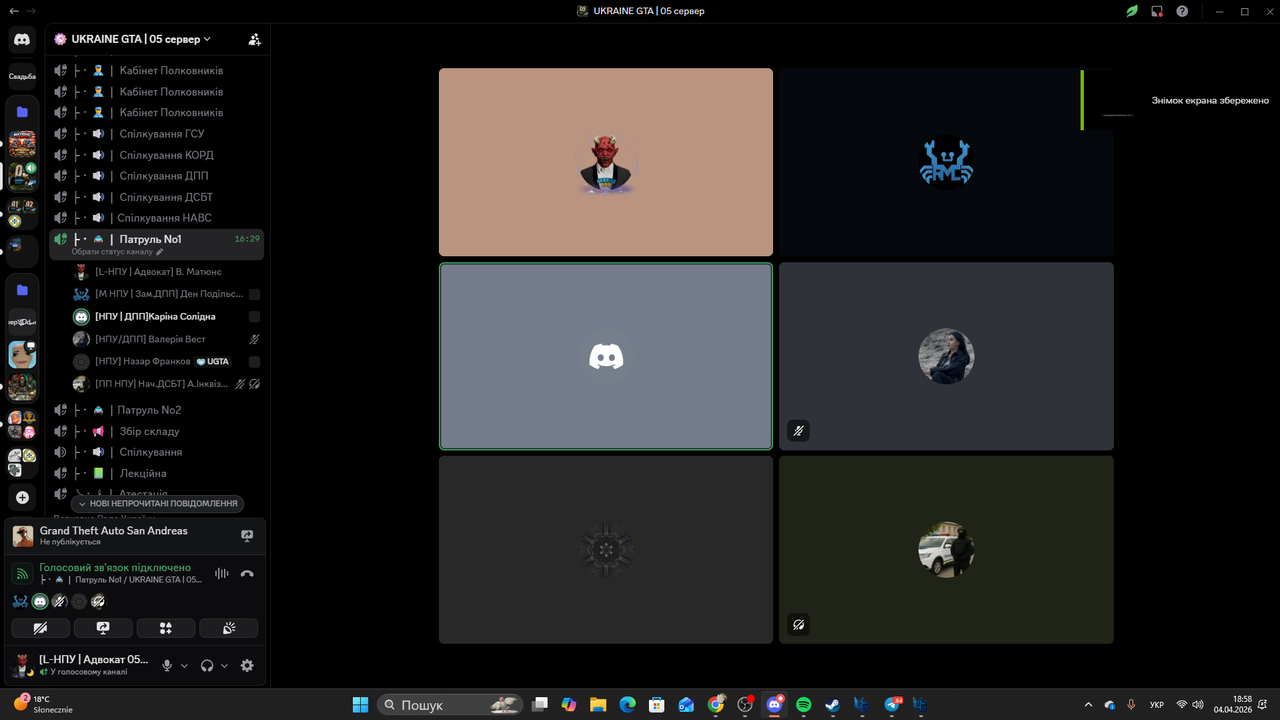Open the Windows Start menu
Screen dimensions: 1280x720
(360, 705)
